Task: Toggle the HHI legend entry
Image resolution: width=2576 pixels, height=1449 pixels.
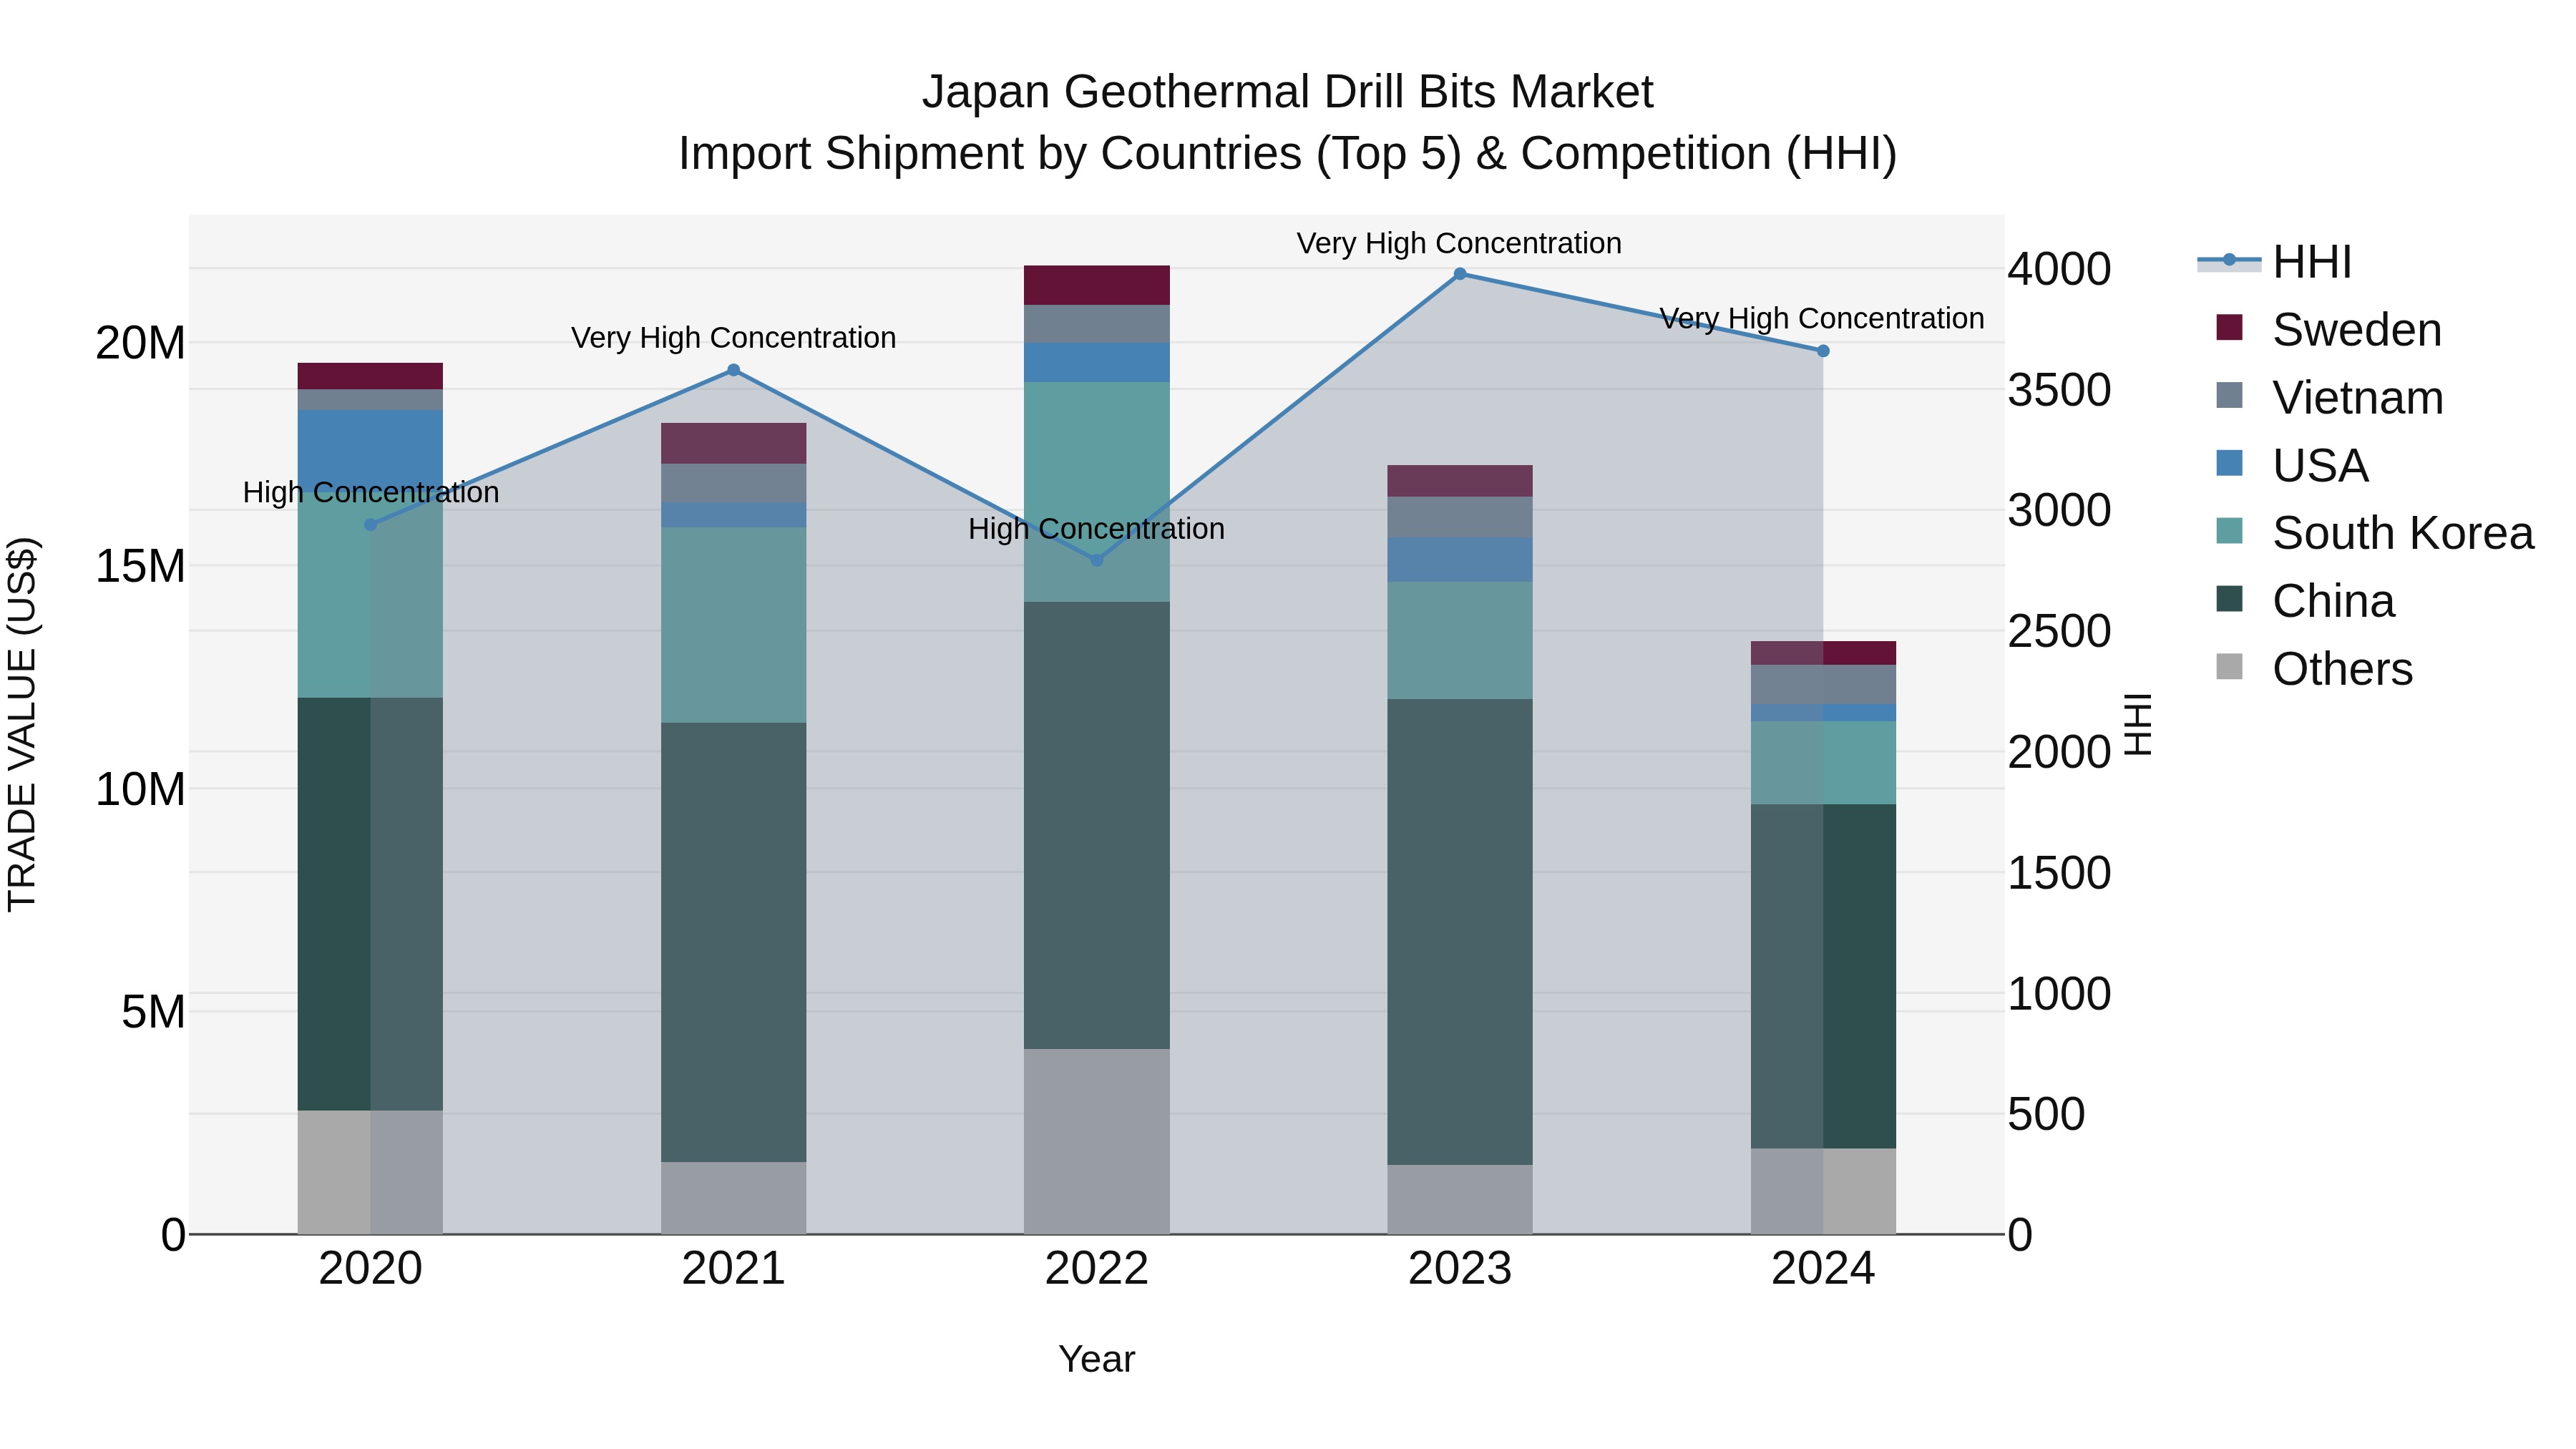Action: coord(2311,262)
